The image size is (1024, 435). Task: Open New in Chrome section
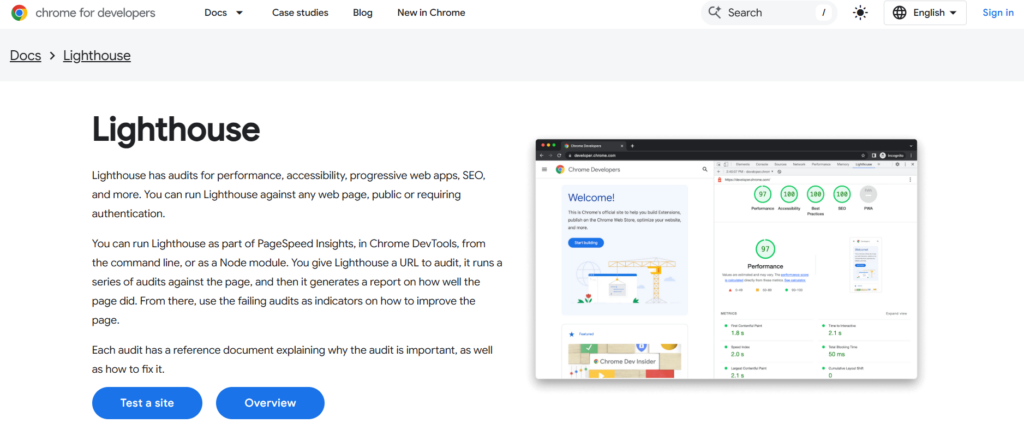[431, 12]
